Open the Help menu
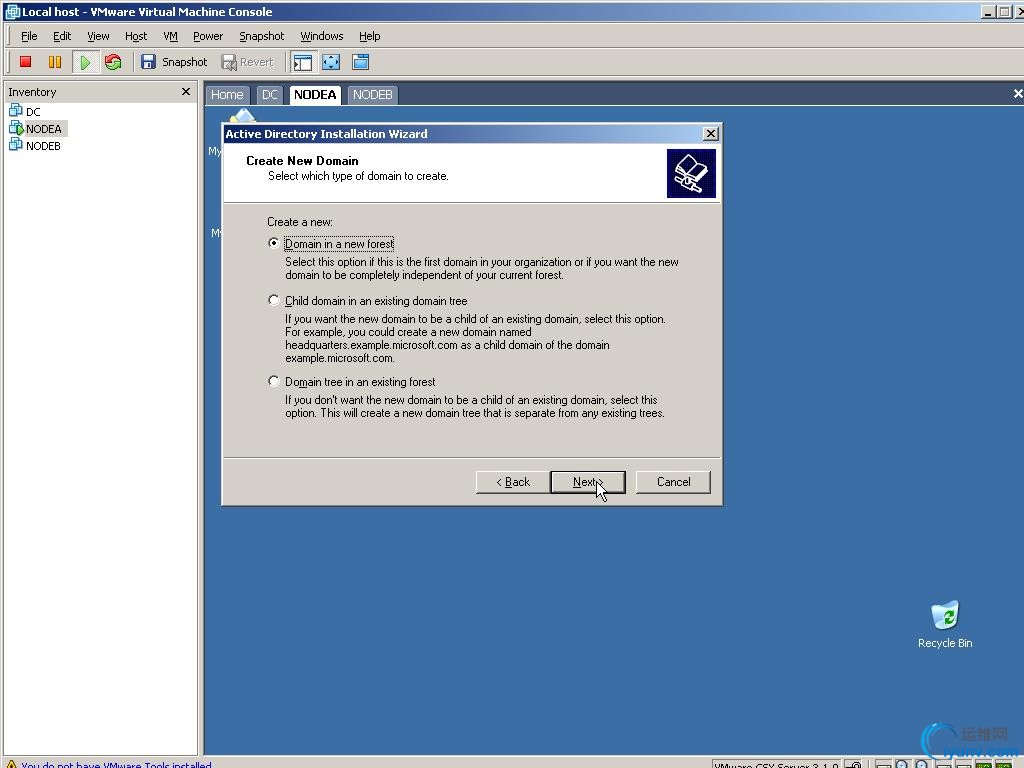Screen dimensions: 1024x768 [x=369, y=36]
